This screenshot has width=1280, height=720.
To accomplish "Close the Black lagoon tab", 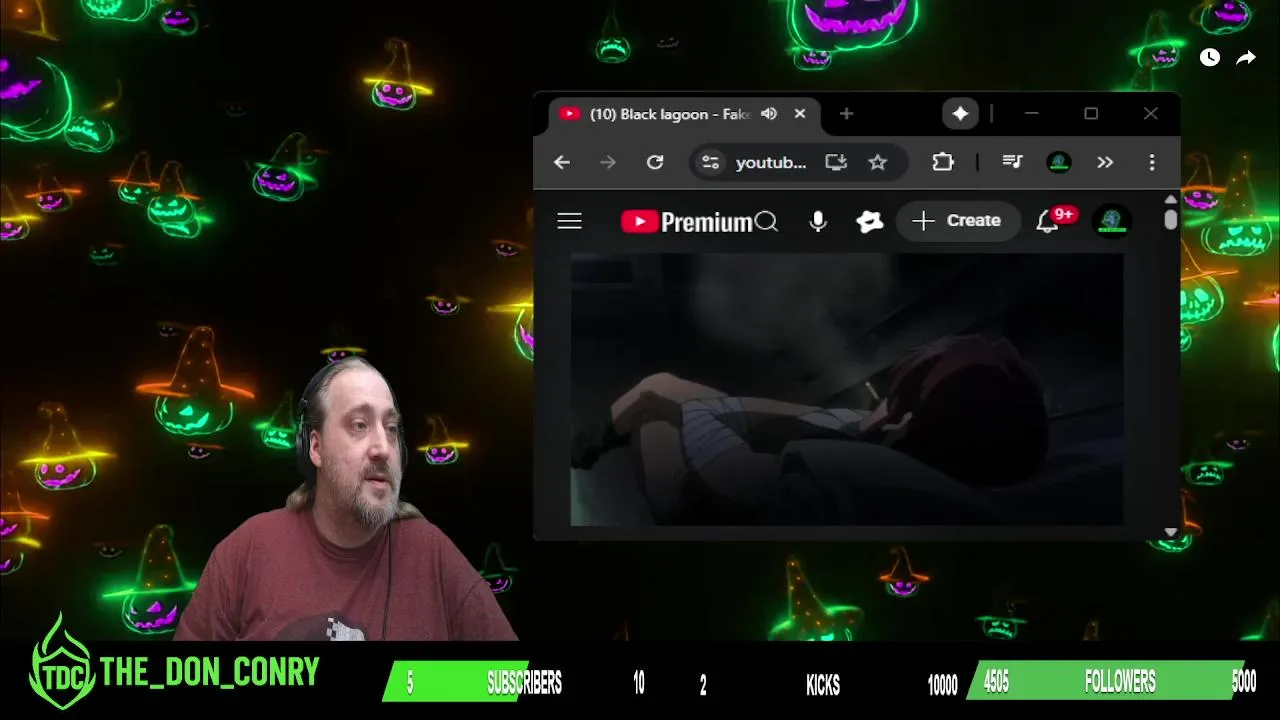I will tap(800, 114).
